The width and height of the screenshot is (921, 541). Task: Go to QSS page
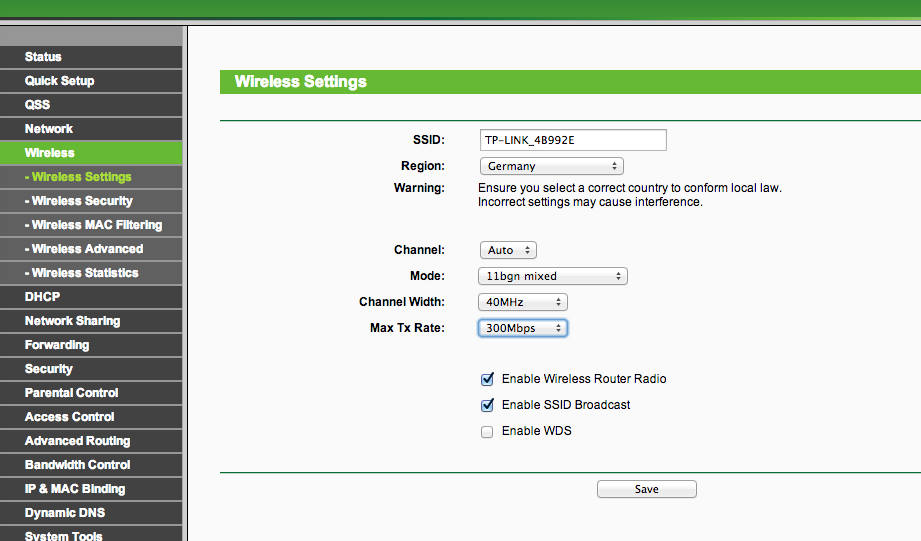tap(91, 105)
